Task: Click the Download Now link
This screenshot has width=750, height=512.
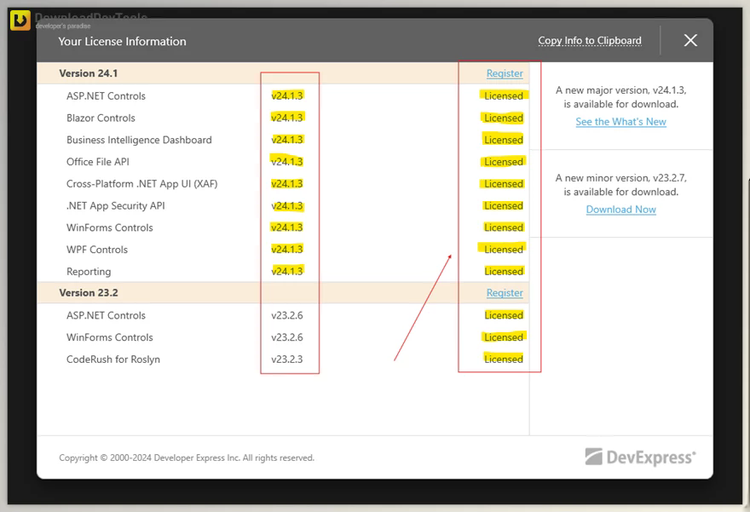Action: tap(621, 209)
